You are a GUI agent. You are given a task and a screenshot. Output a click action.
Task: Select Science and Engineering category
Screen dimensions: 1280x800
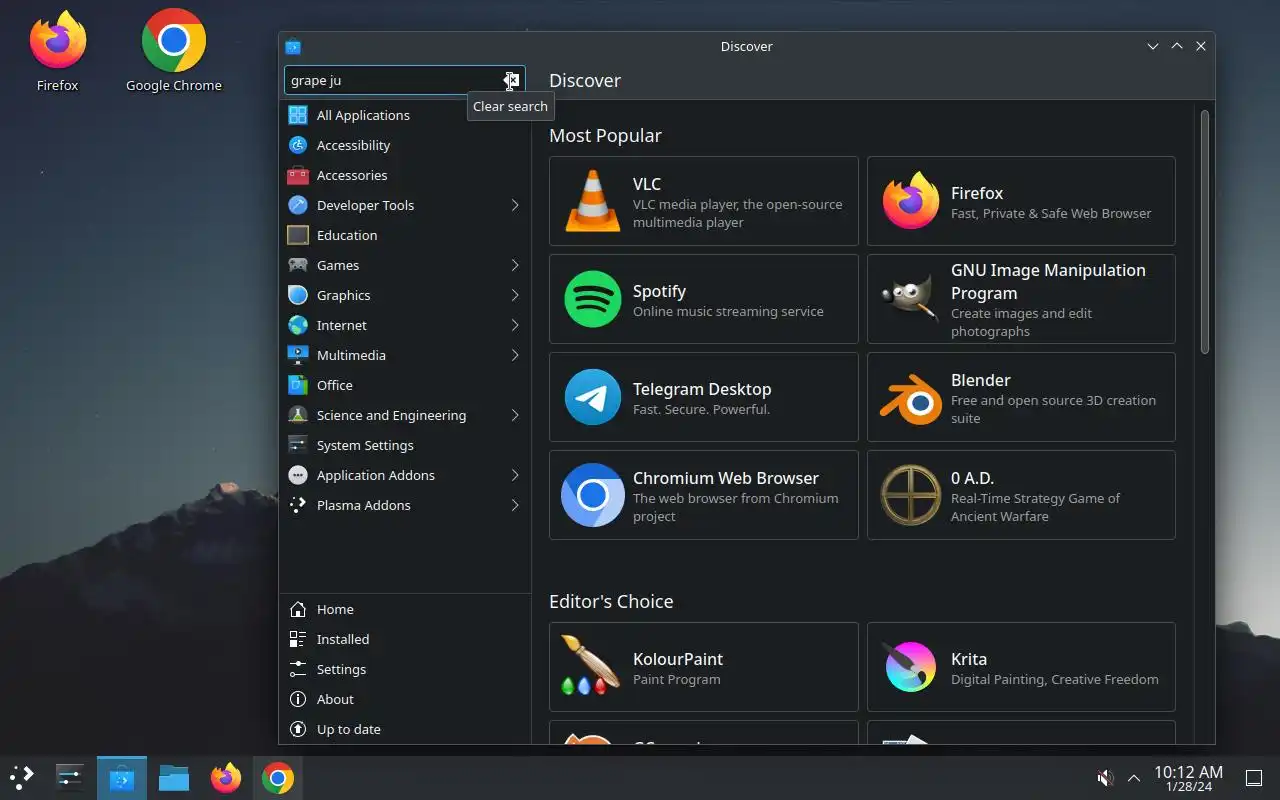pos(405,415)
